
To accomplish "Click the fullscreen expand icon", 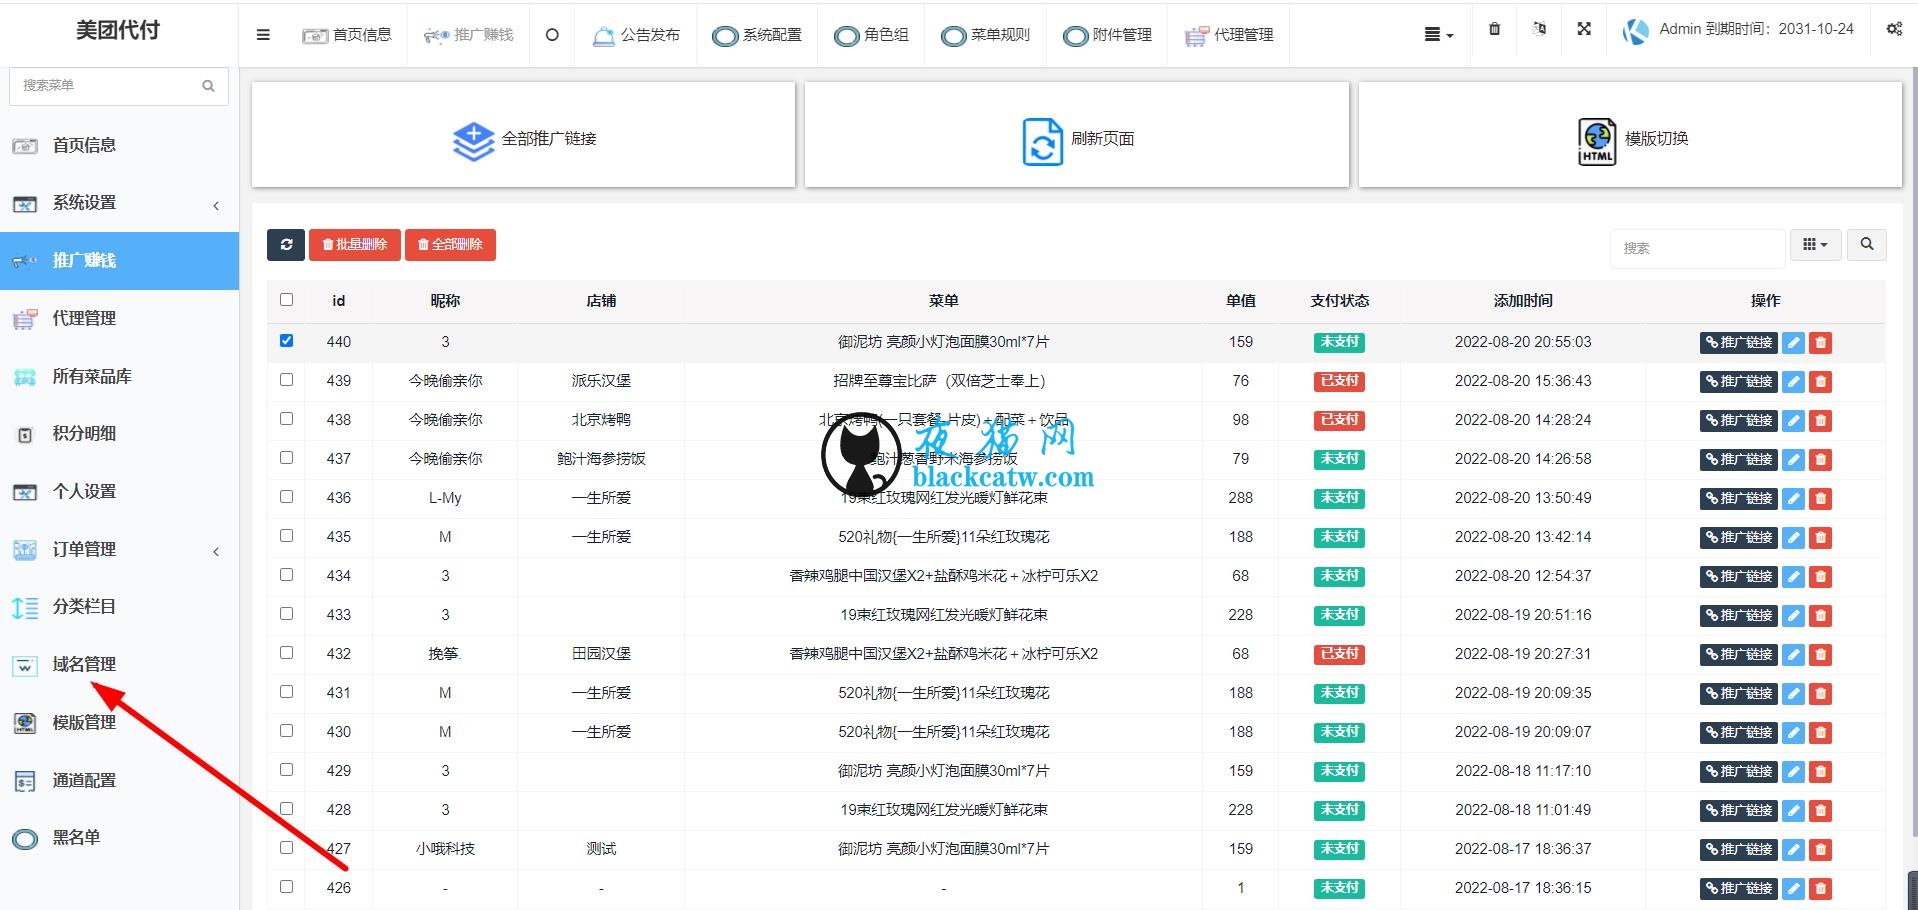I will [x=1584, y=29].
